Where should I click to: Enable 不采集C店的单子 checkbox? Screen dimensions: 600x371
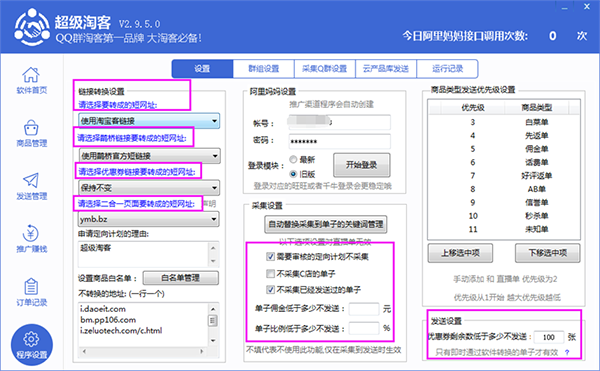[270, 273]
